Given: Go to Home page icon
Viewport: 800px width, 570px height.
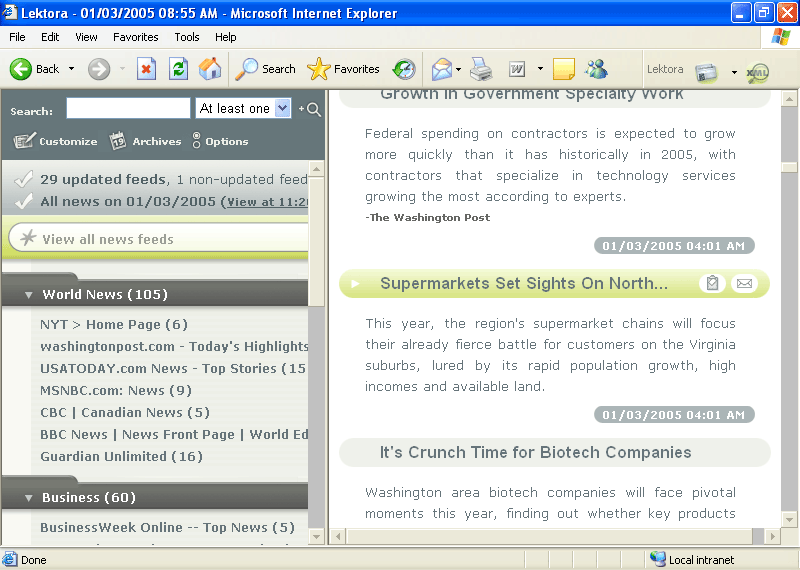Looking at the screenshot, I should pyautogui.click(x=210, y=69).
